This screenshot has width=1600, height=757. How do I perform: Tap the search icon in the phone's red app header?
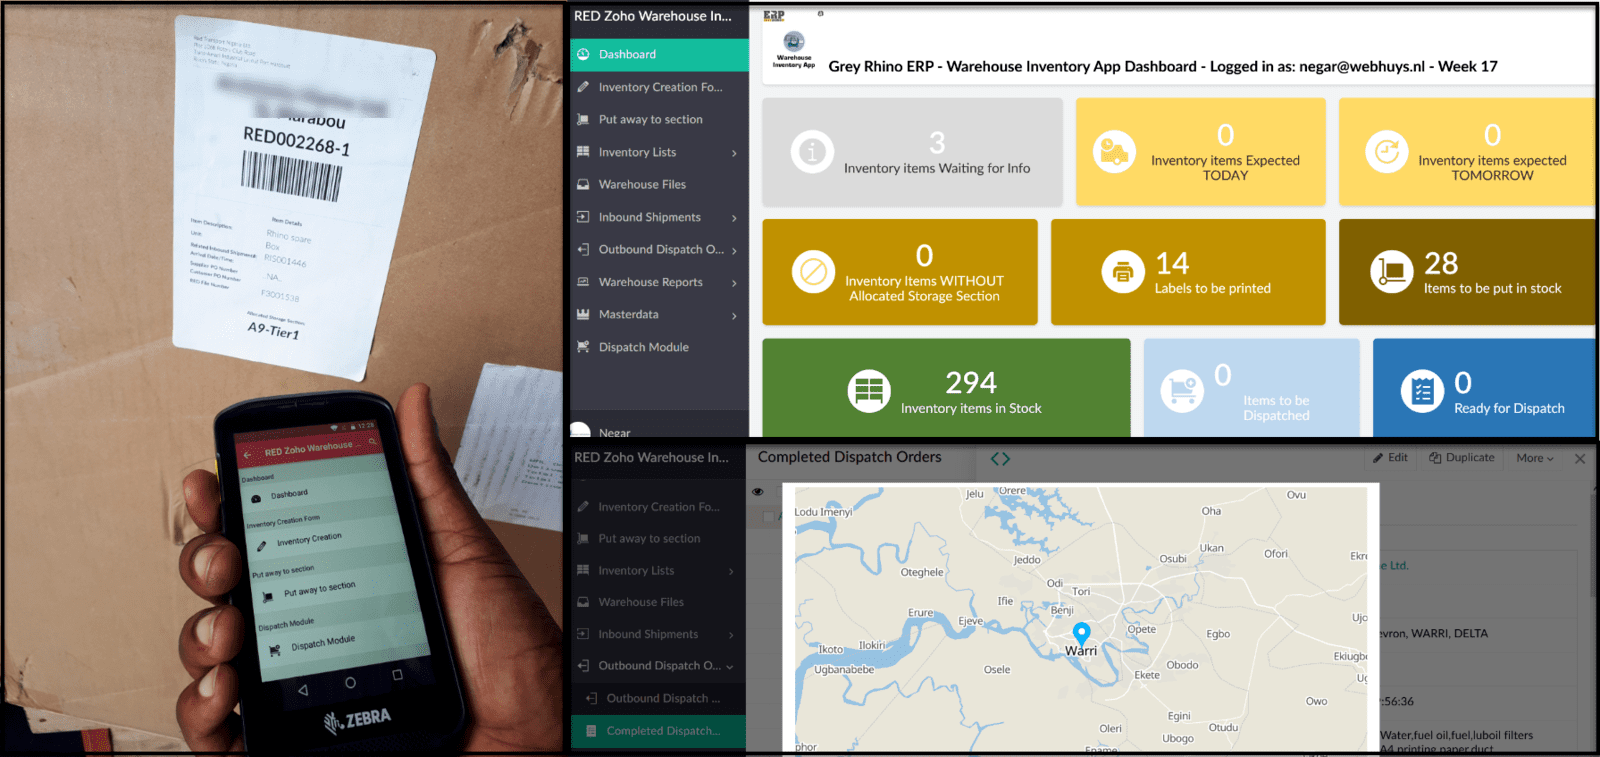point(372,441)
